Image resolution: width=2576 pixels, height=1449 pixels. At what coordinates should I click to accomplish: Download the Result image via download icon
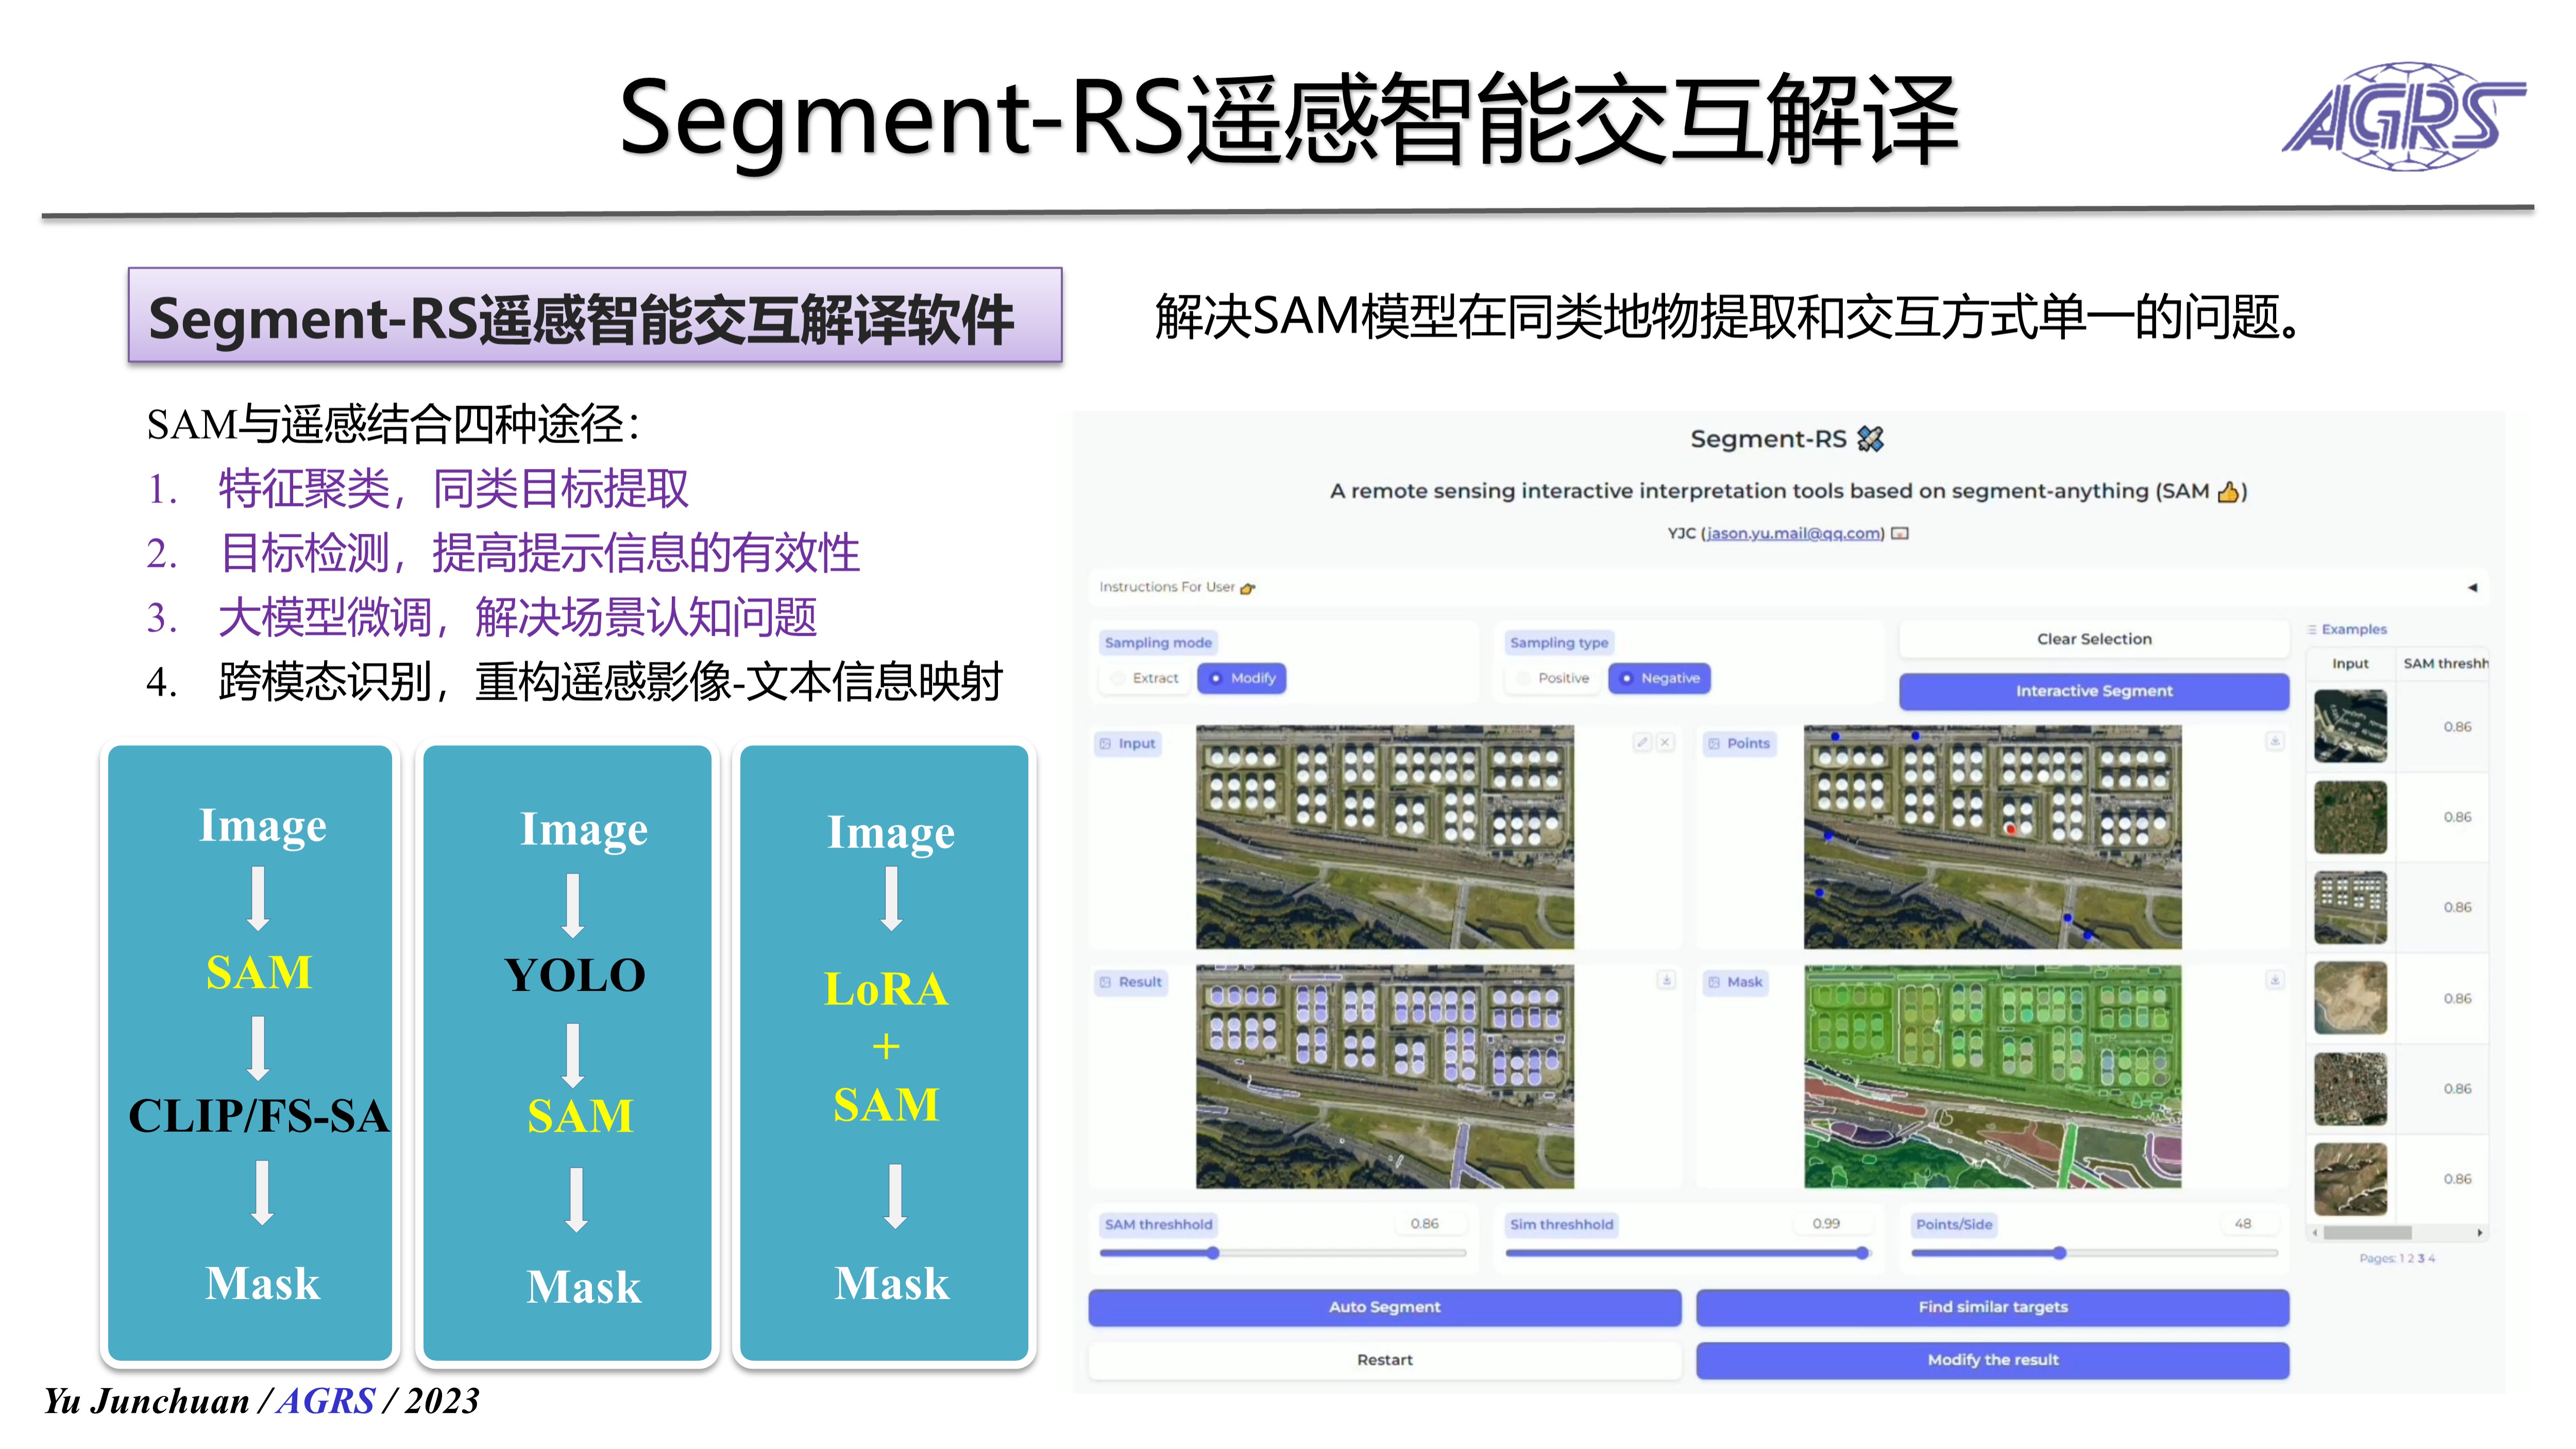click(x=1666, y=980)
